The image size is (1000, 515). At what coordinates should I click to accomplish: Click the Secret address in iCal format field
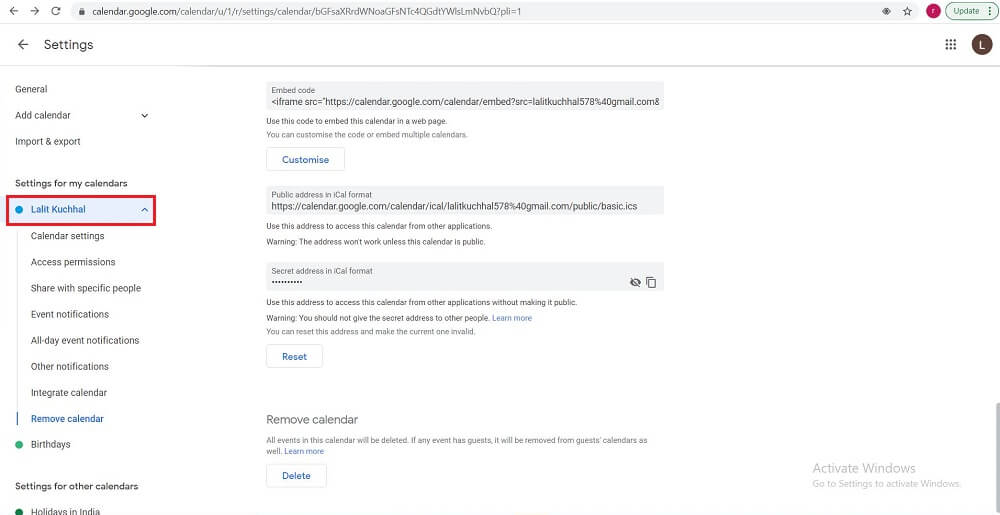point(465,277)
